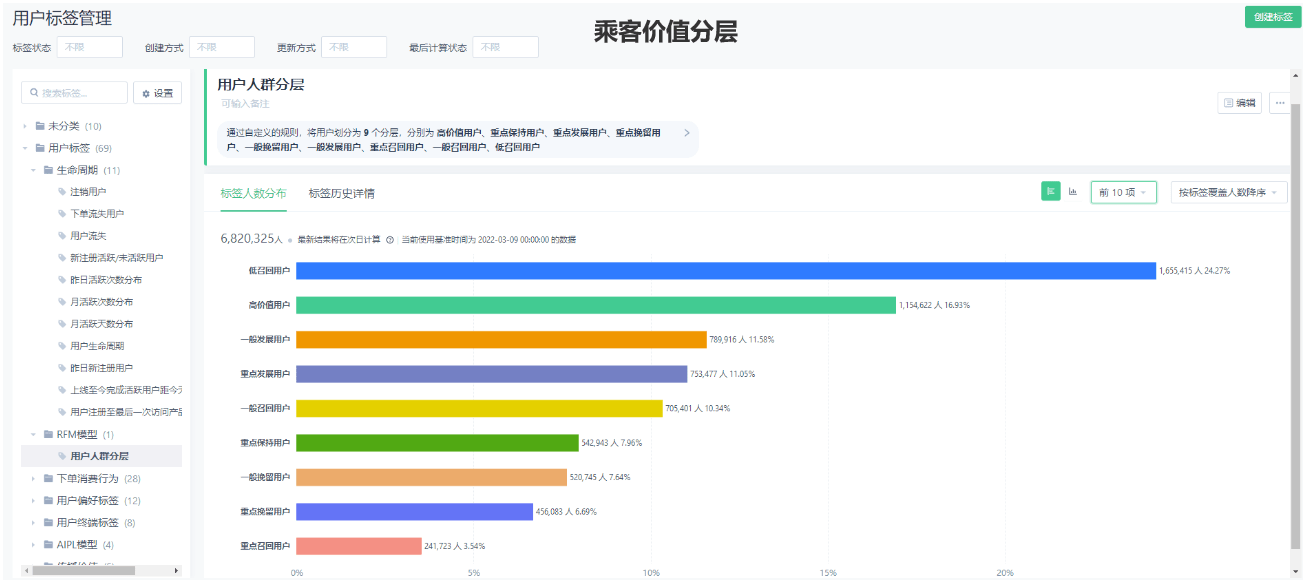Screen dimensions: 1304x585
Task: Switch to the 标签历史详情 tab
Action: click(341, 193)
